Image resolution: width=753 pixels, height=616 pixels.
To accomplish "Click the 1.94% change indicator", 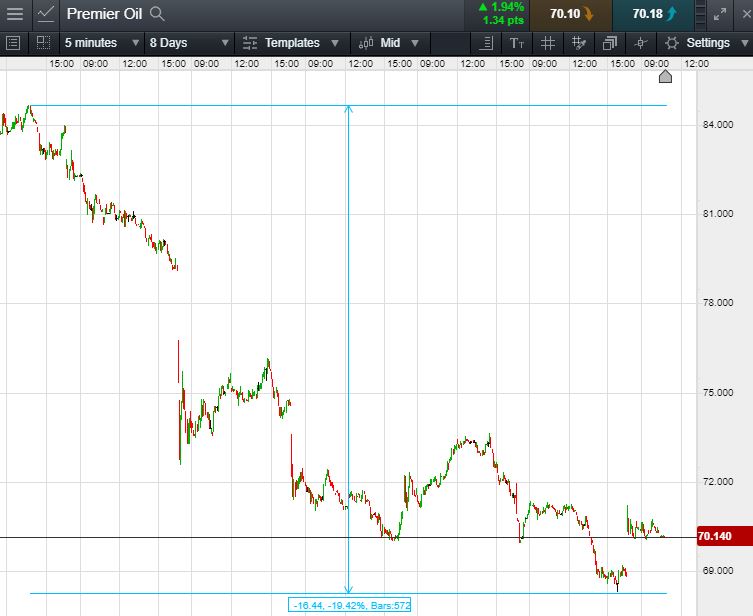I will (502, 7).
